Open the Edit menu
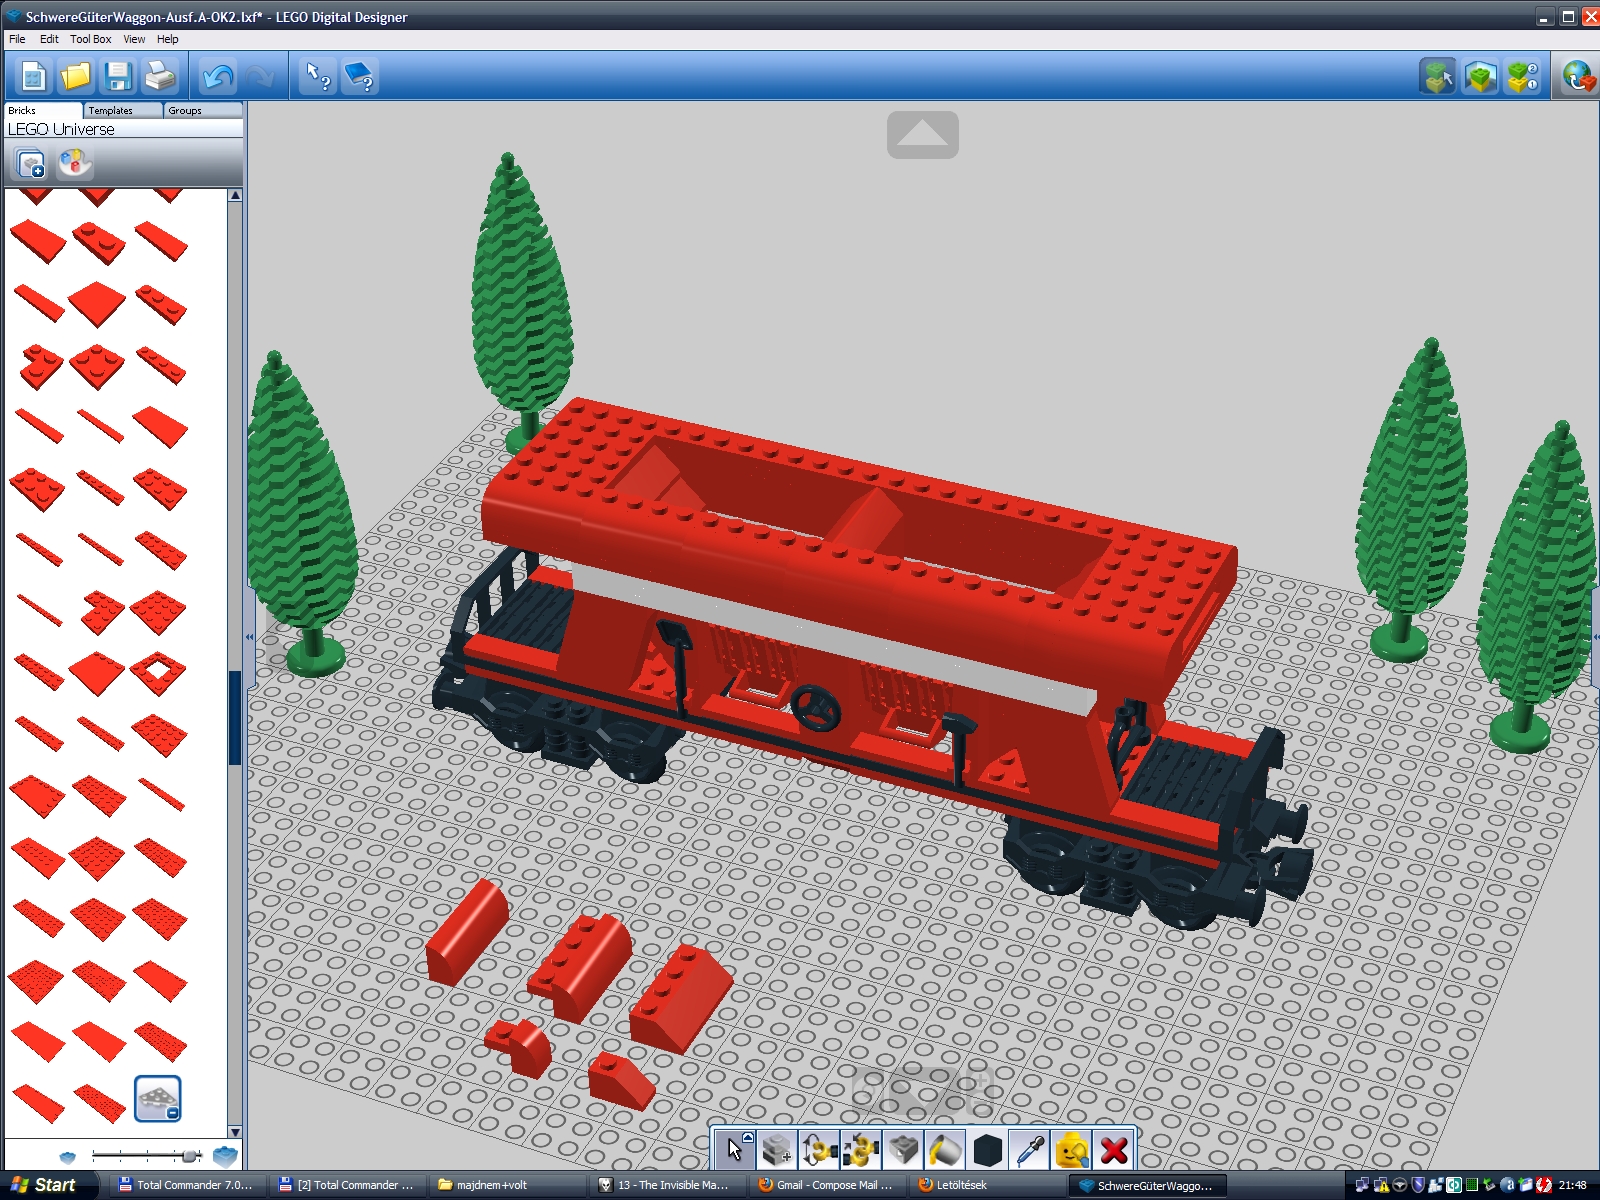The height and width of the screenshot is (1200, 1600). [49, 39]
